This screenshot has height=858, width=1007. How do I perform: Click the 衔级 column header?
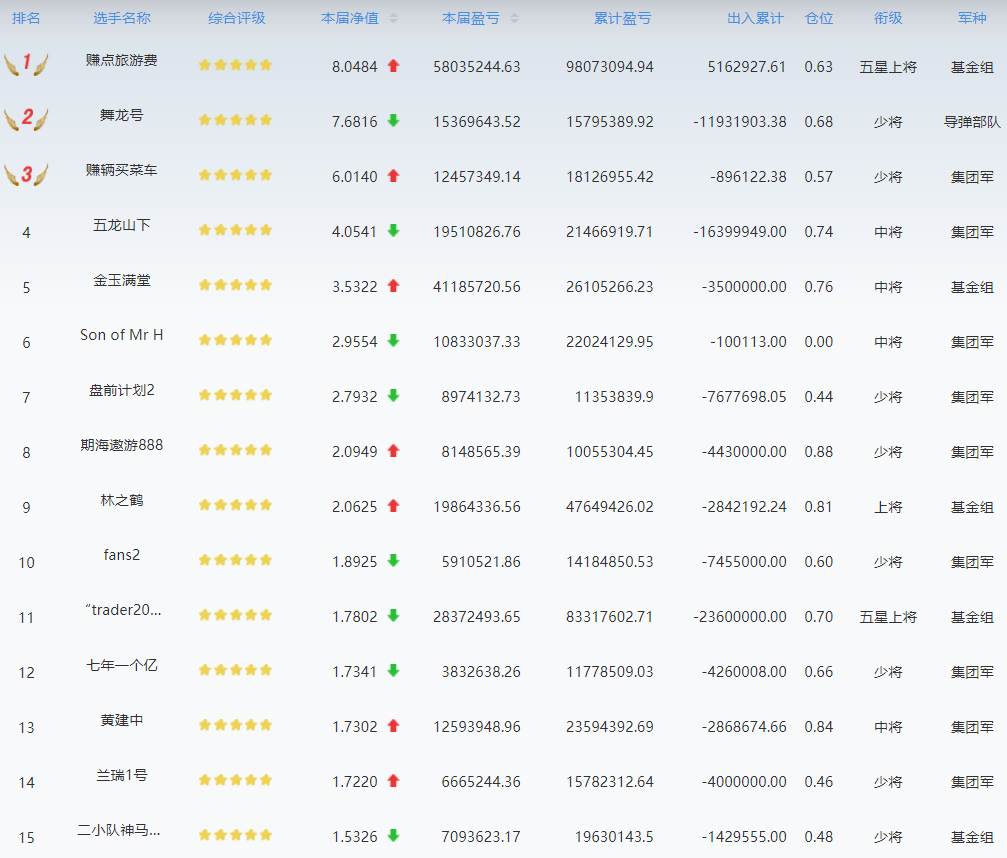click(x=888, y=18)
